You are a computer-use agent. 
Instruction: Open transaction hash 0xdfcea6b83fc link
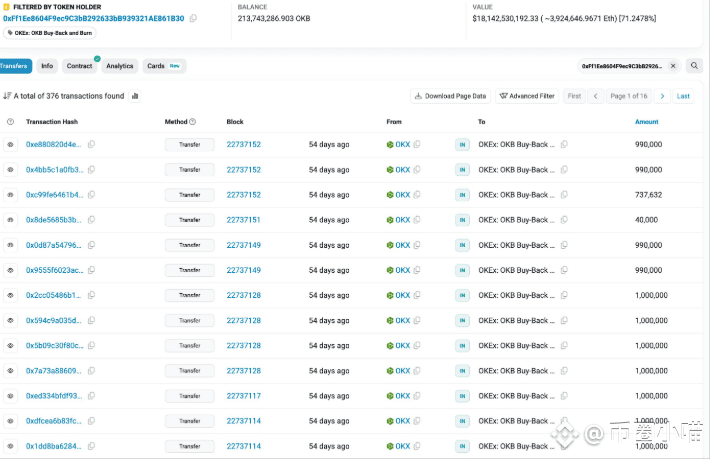54,421
